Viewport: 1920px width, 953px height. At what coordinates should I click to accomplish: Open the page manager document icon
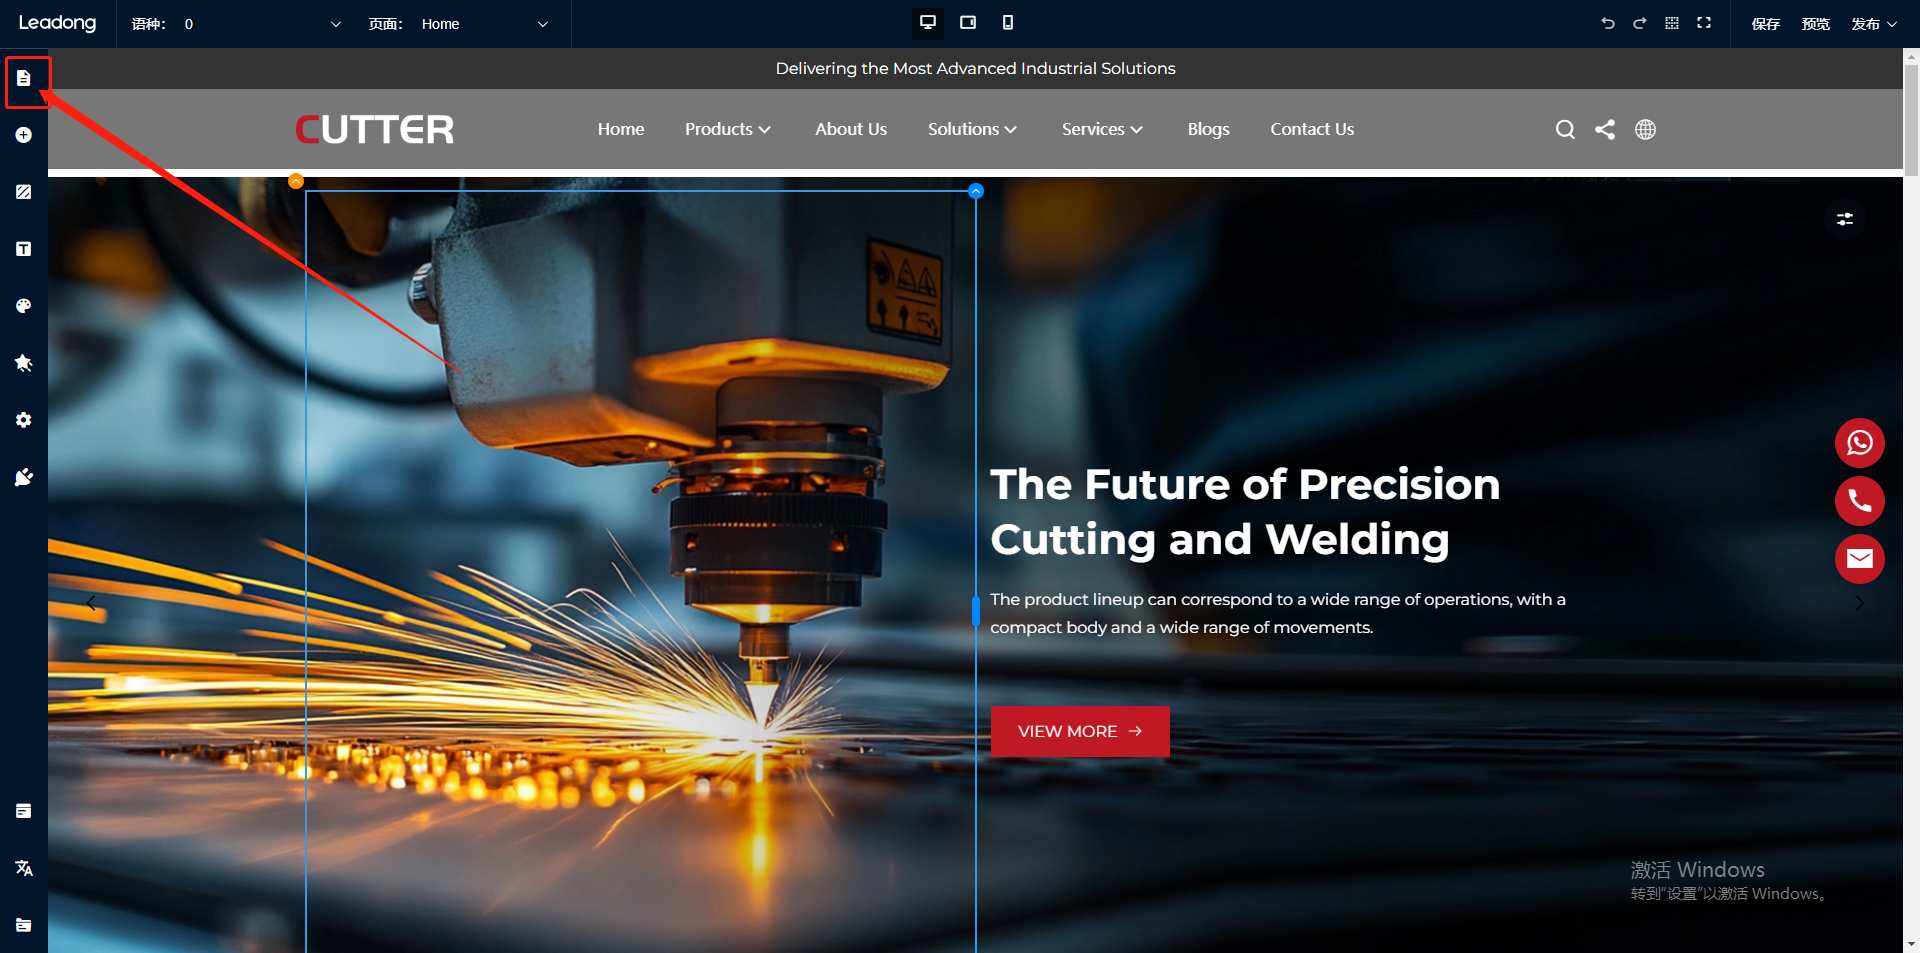click(24, 78)
